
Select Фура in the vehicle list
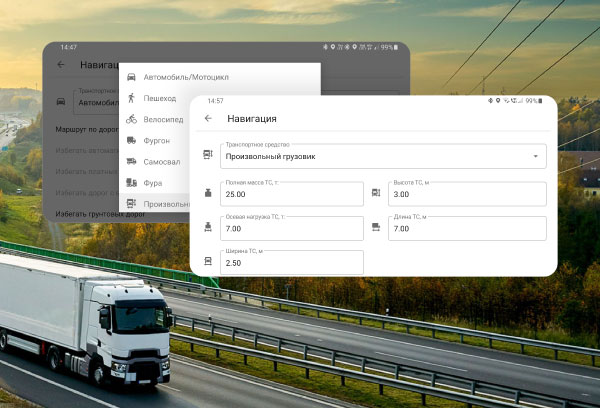coord(154,183)
